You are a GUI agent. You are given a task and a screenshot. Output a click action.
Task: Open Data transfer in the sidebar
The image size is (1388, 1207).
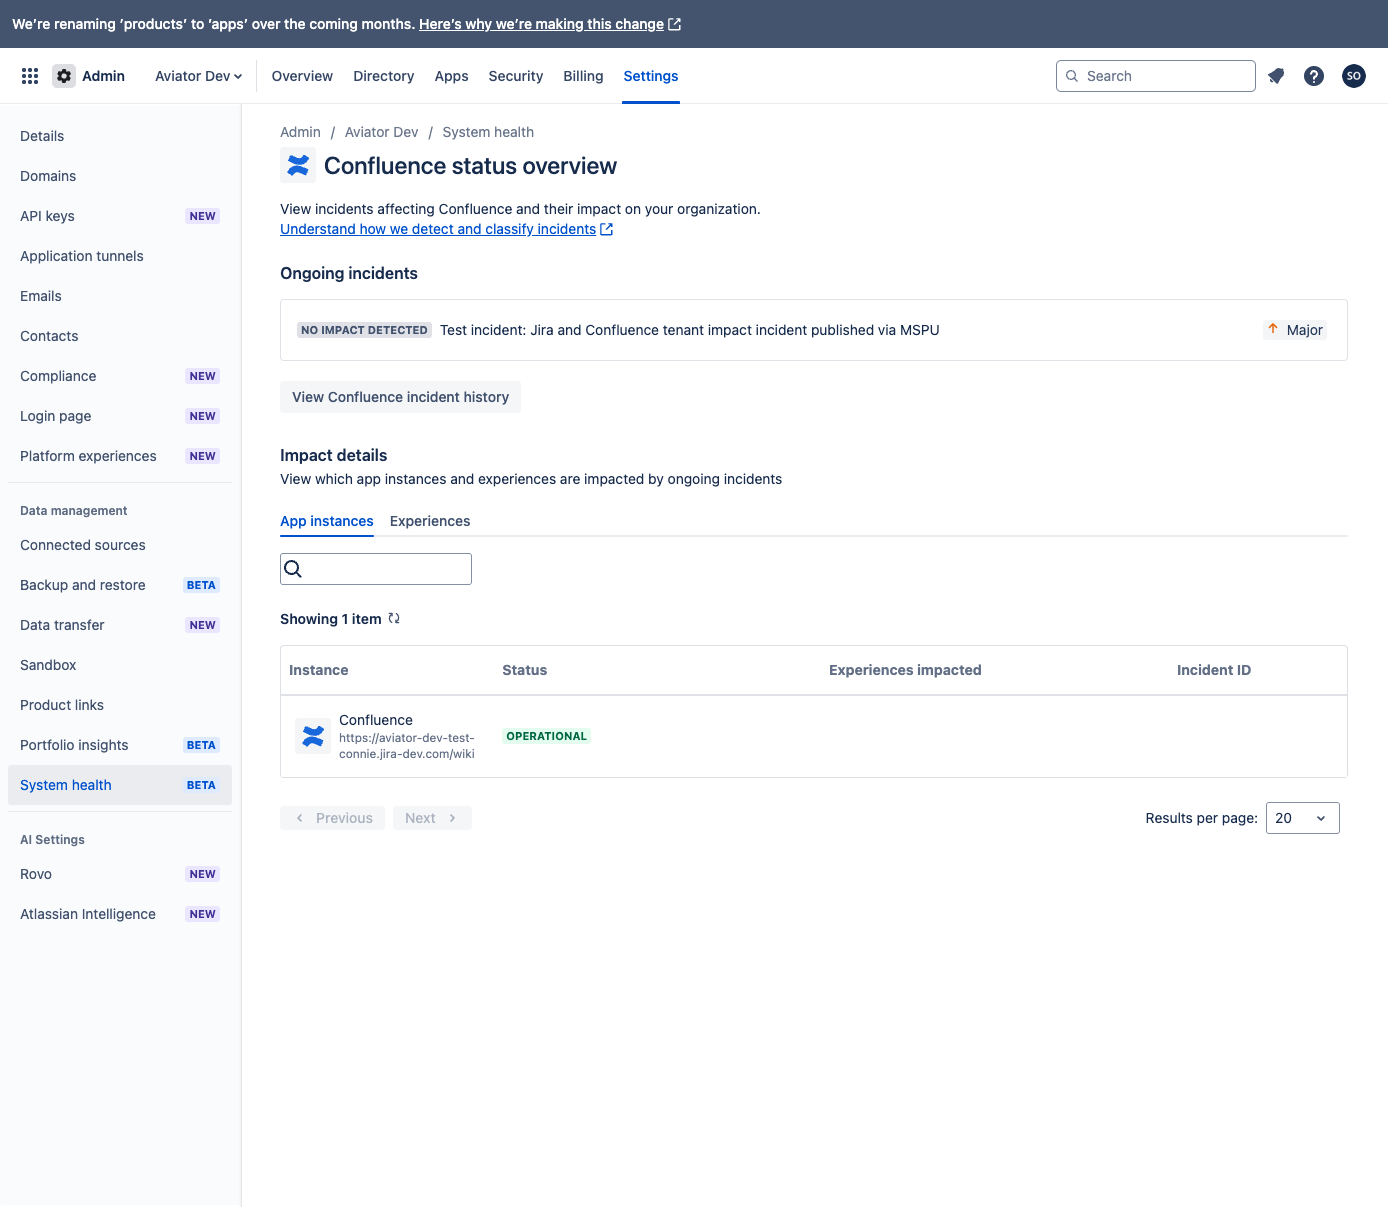(x=120, y=625)
